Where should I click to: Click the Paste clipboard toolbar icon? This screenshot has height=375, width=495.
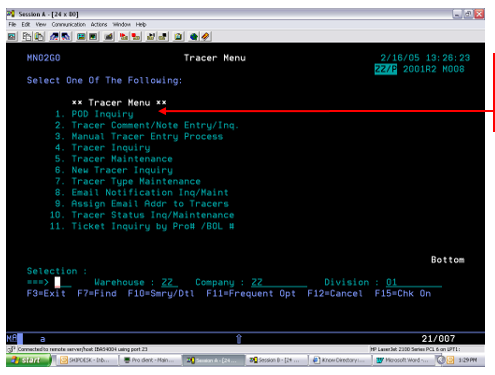click(39, 37)
